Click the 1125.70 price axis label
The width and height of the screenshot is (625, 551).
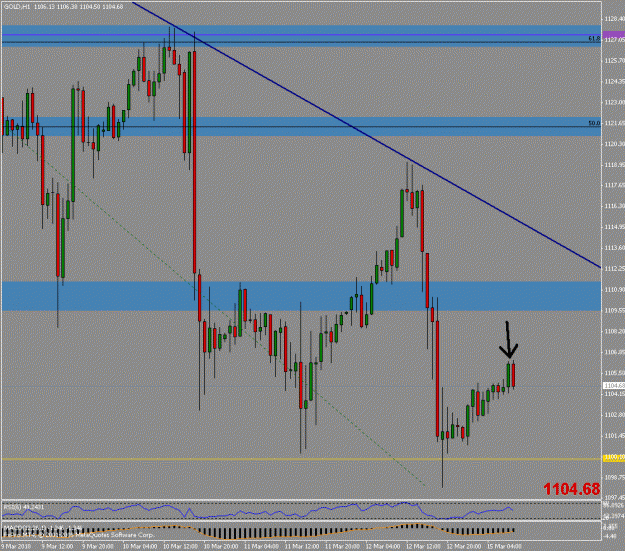coord(614,61)
